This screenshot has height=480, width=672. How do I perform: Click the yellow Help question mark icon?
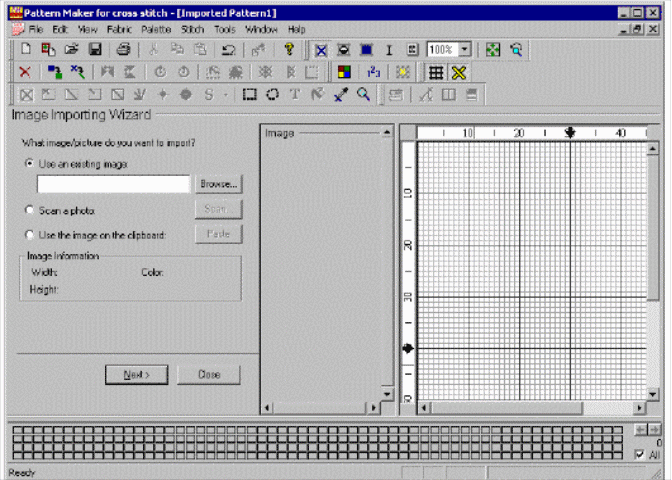[289, 49]
